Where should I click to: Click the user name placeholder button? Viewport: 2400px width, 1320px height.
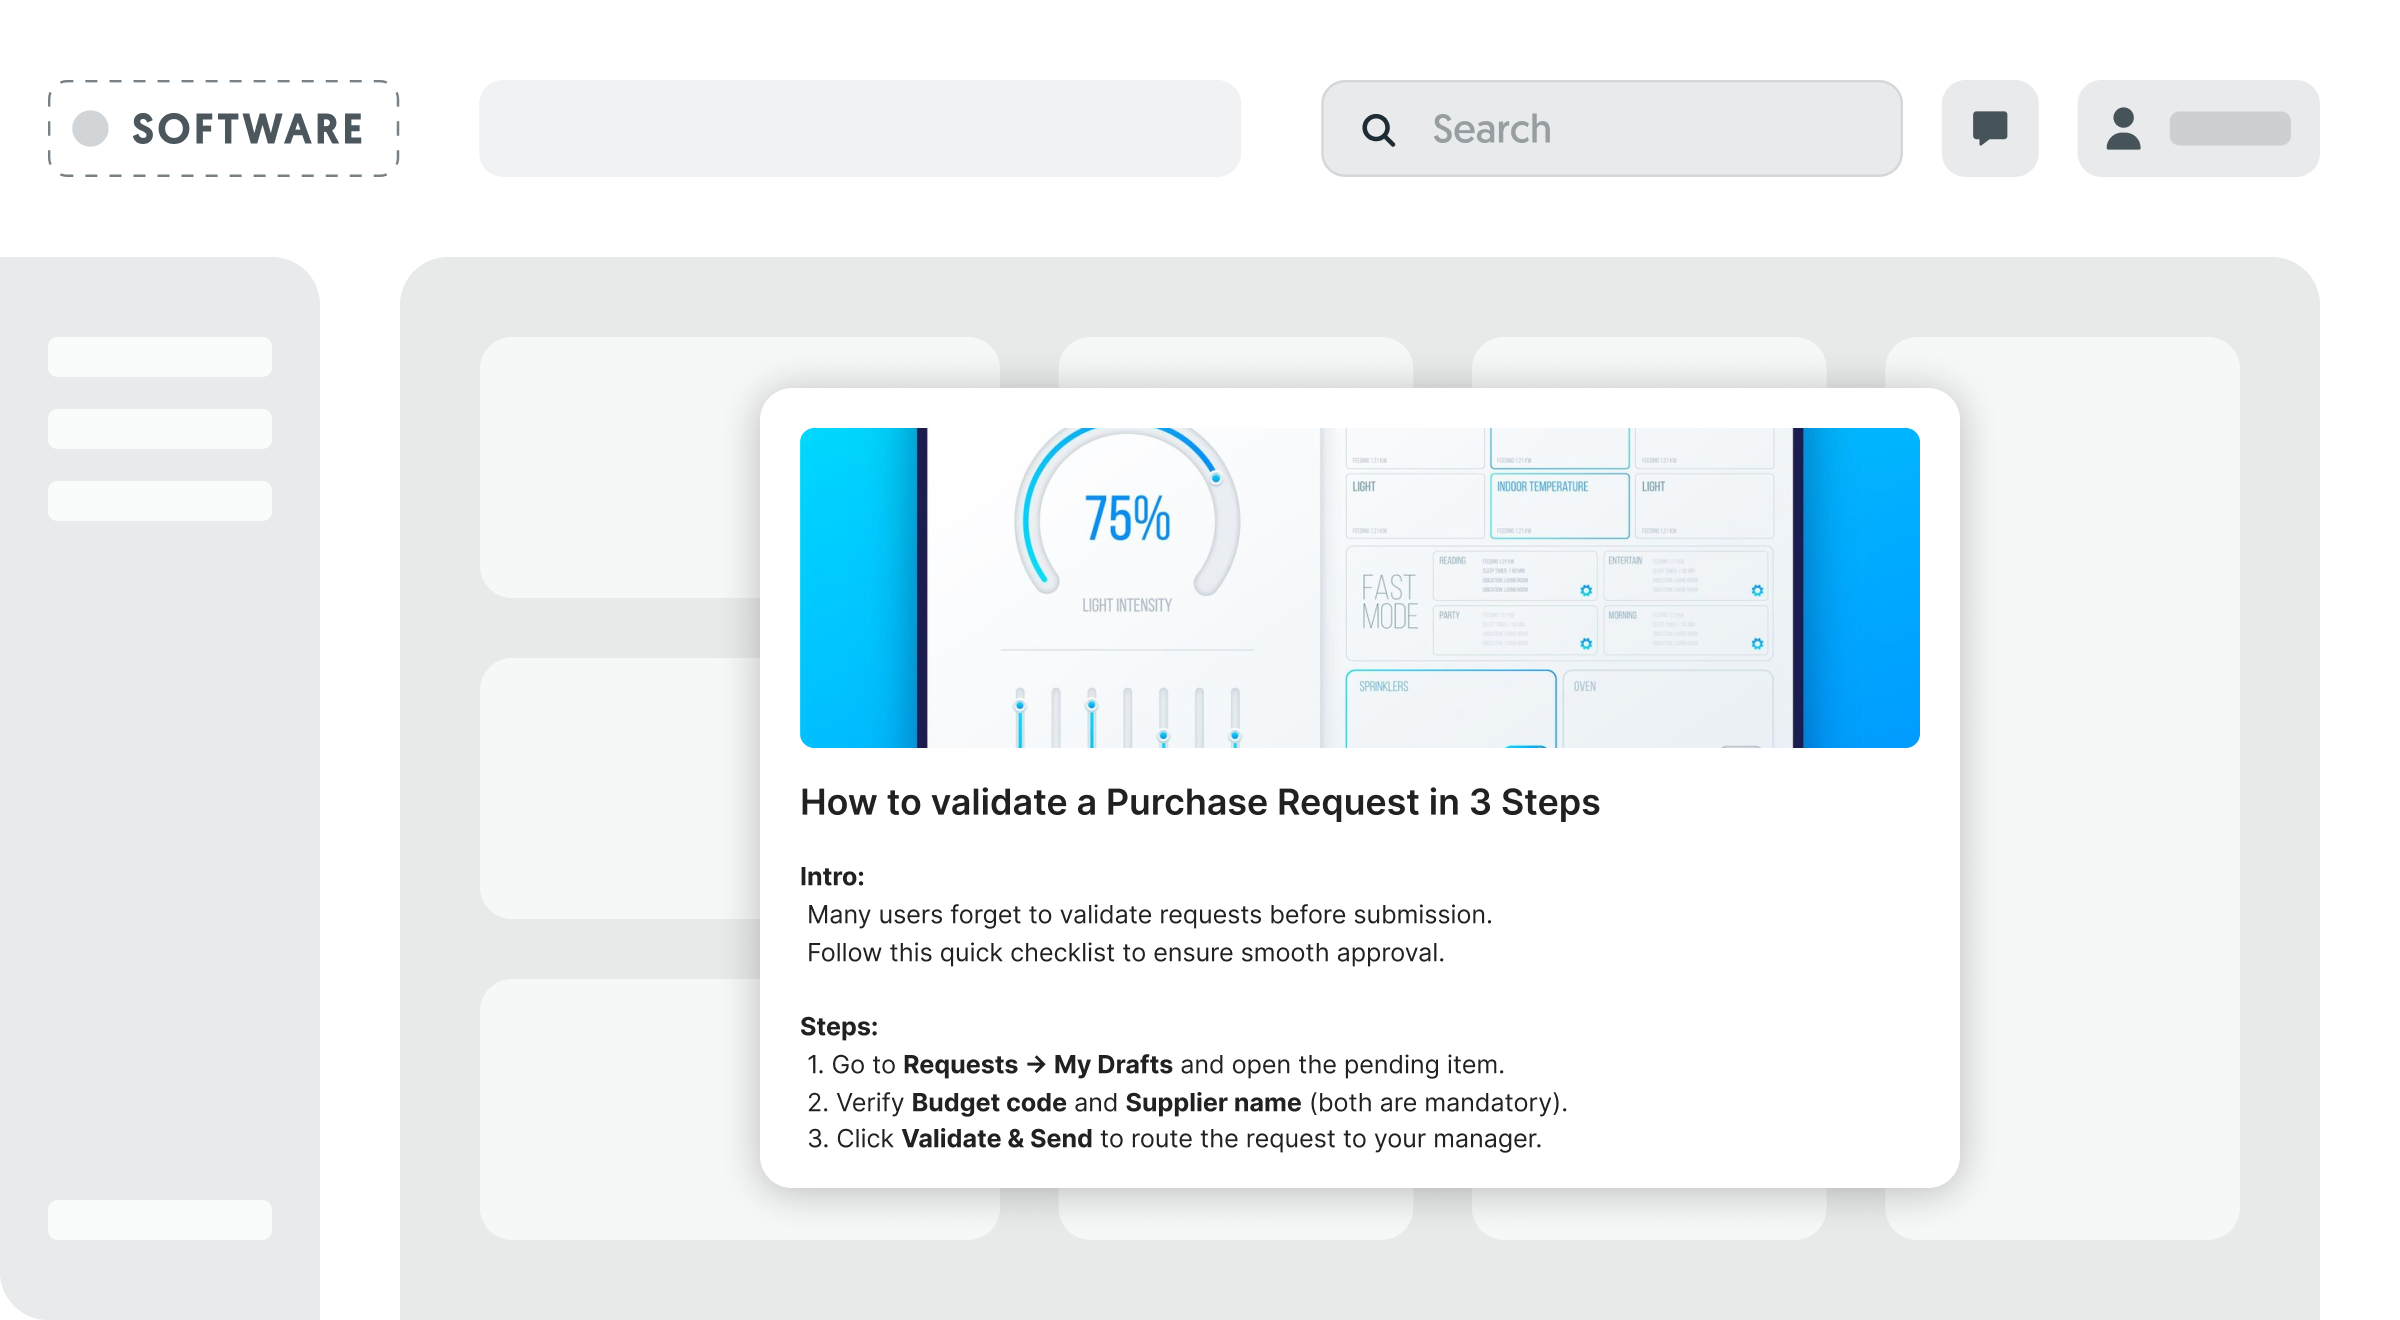coord(2230,129)
